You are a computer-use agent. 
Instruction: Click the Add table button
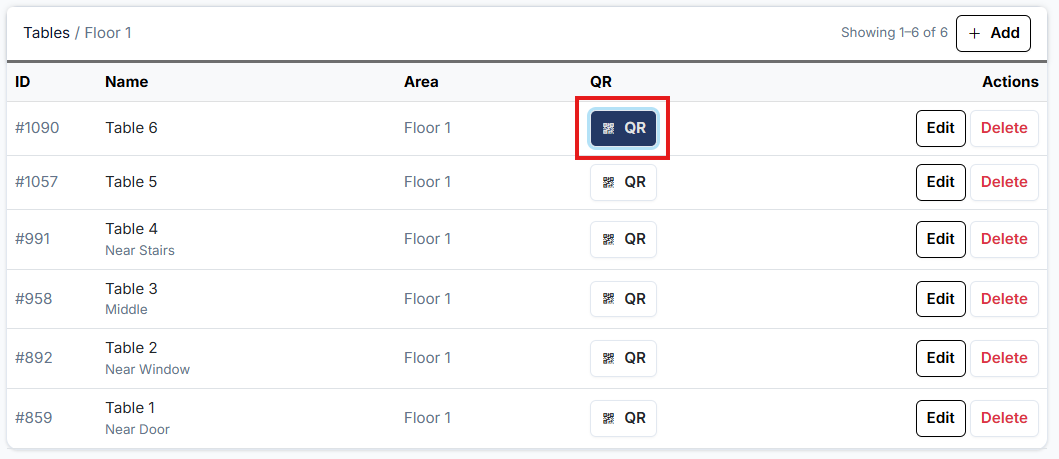tap(993, 33)
